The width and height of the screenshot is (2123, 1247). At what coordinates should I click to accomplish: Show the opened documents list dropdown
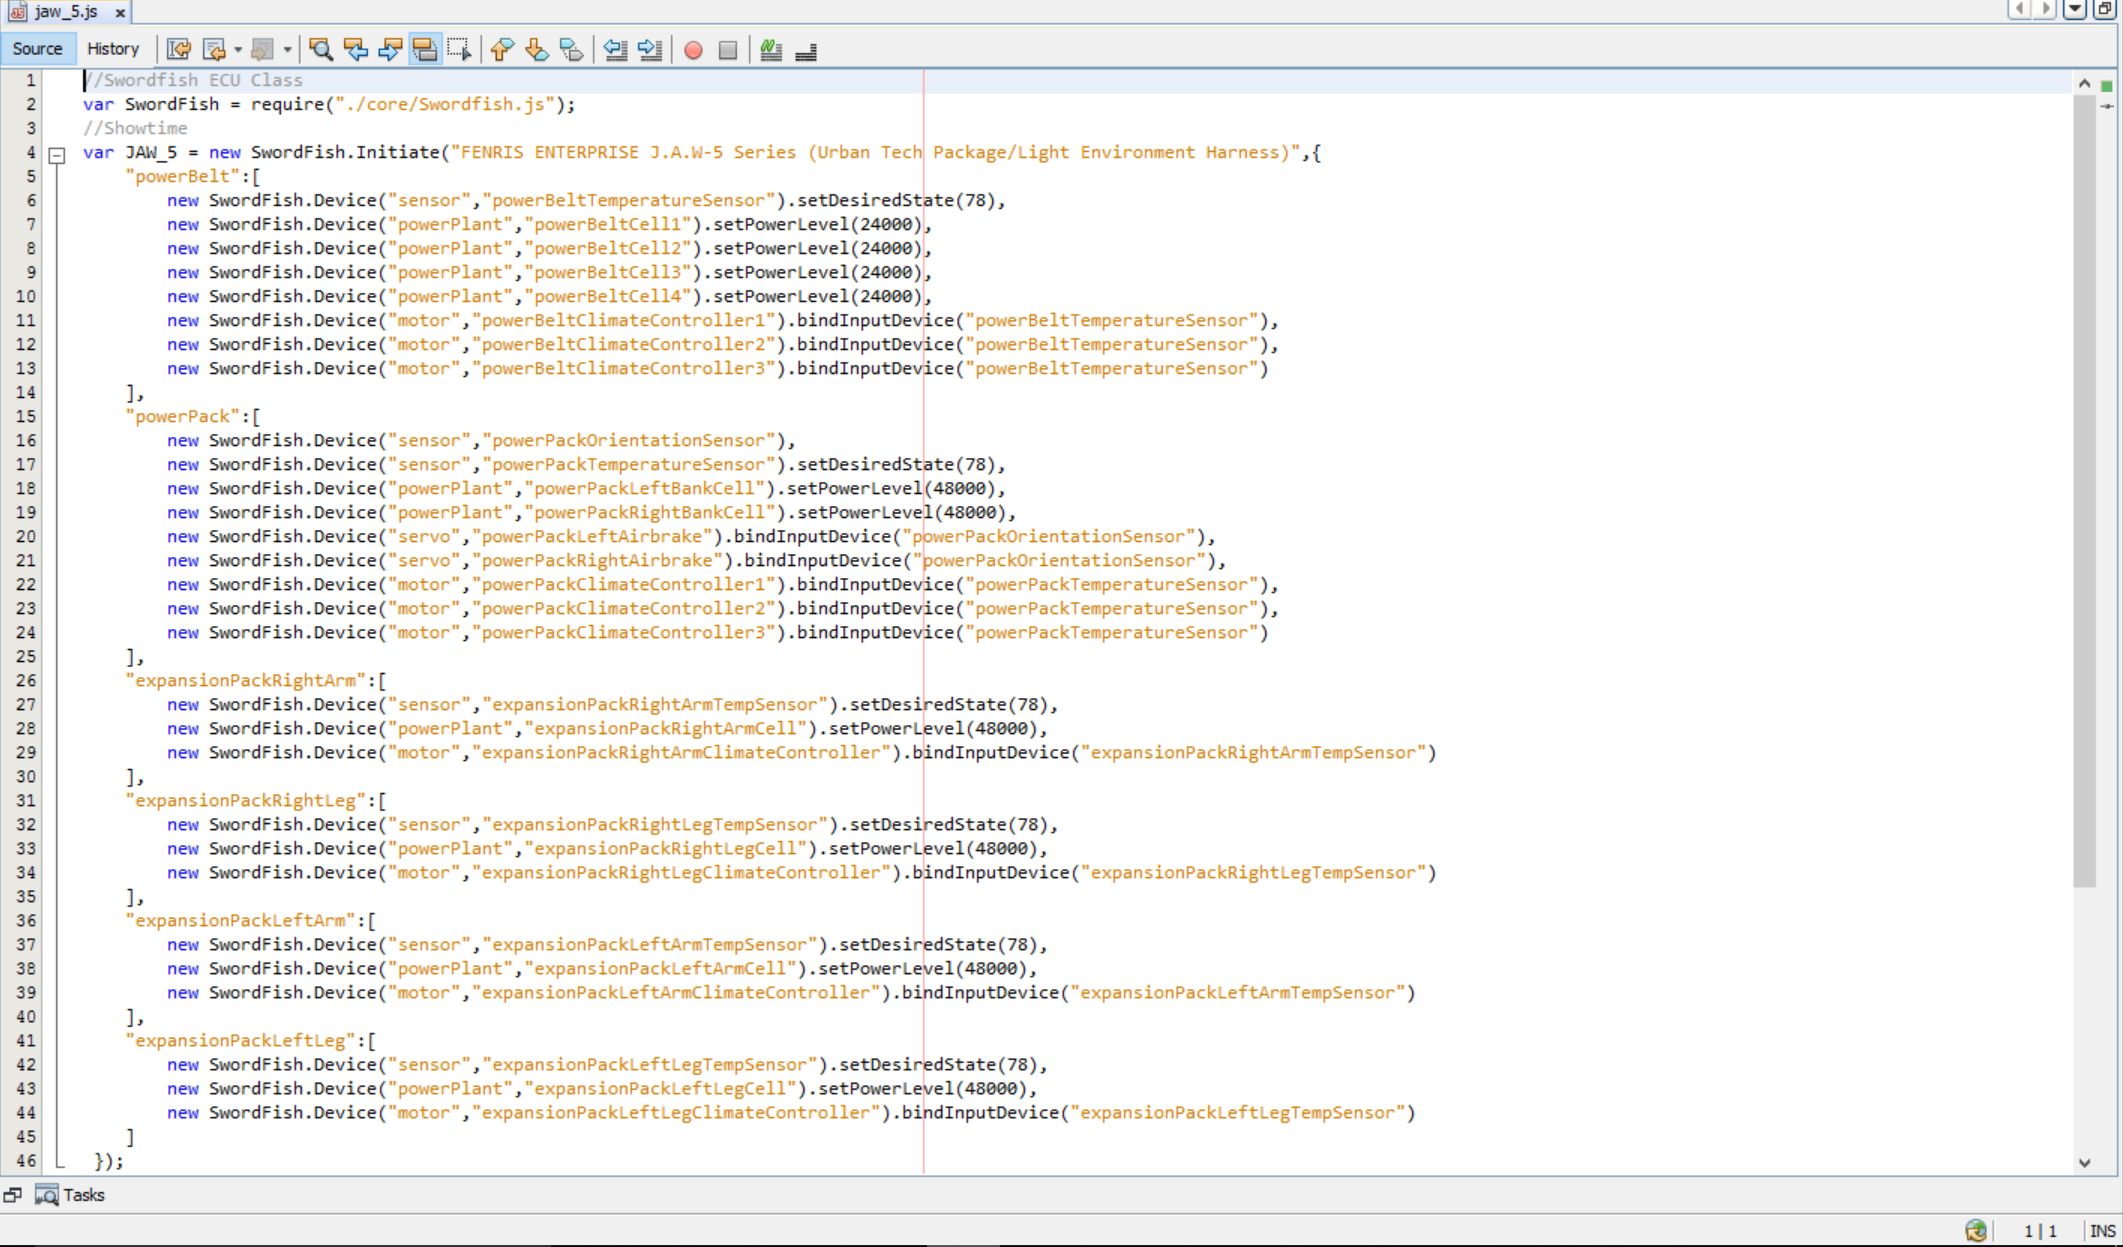click(2075, 10)
